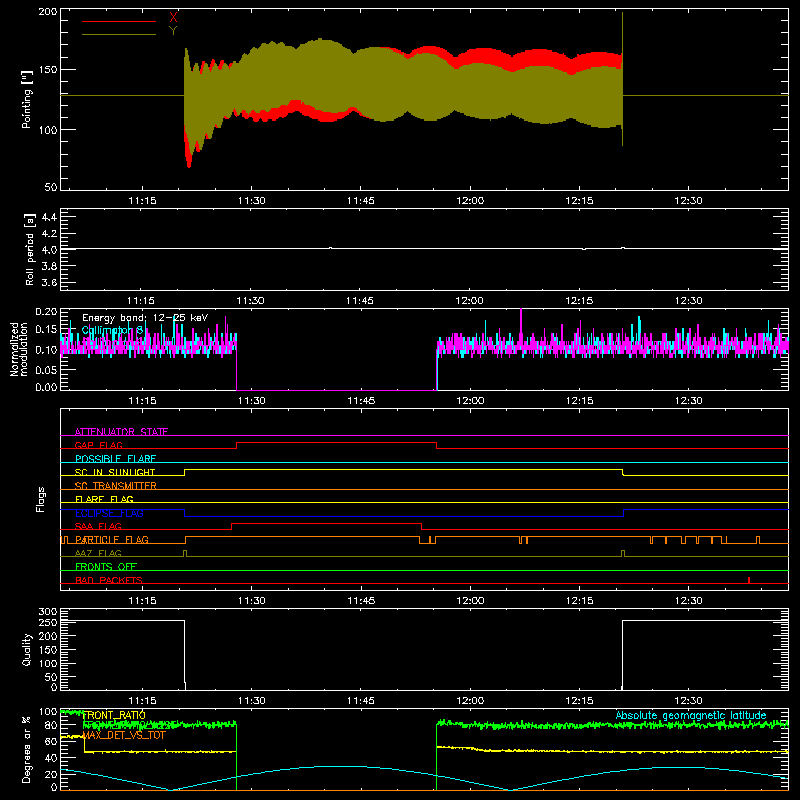800x800 pixels.
Task: Select the SC_IN_SUNLIGHT flag label
Action: [x=114, y=472]
